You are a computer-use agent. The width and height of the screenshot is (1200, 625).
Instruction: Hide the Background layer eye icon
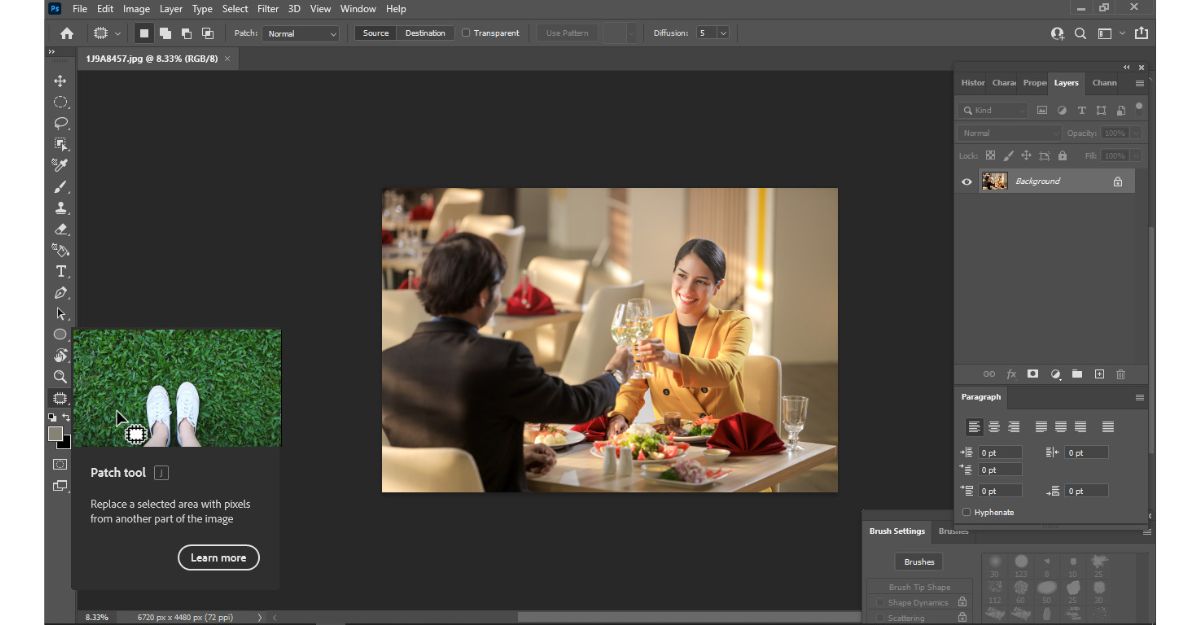pos(966,182)
